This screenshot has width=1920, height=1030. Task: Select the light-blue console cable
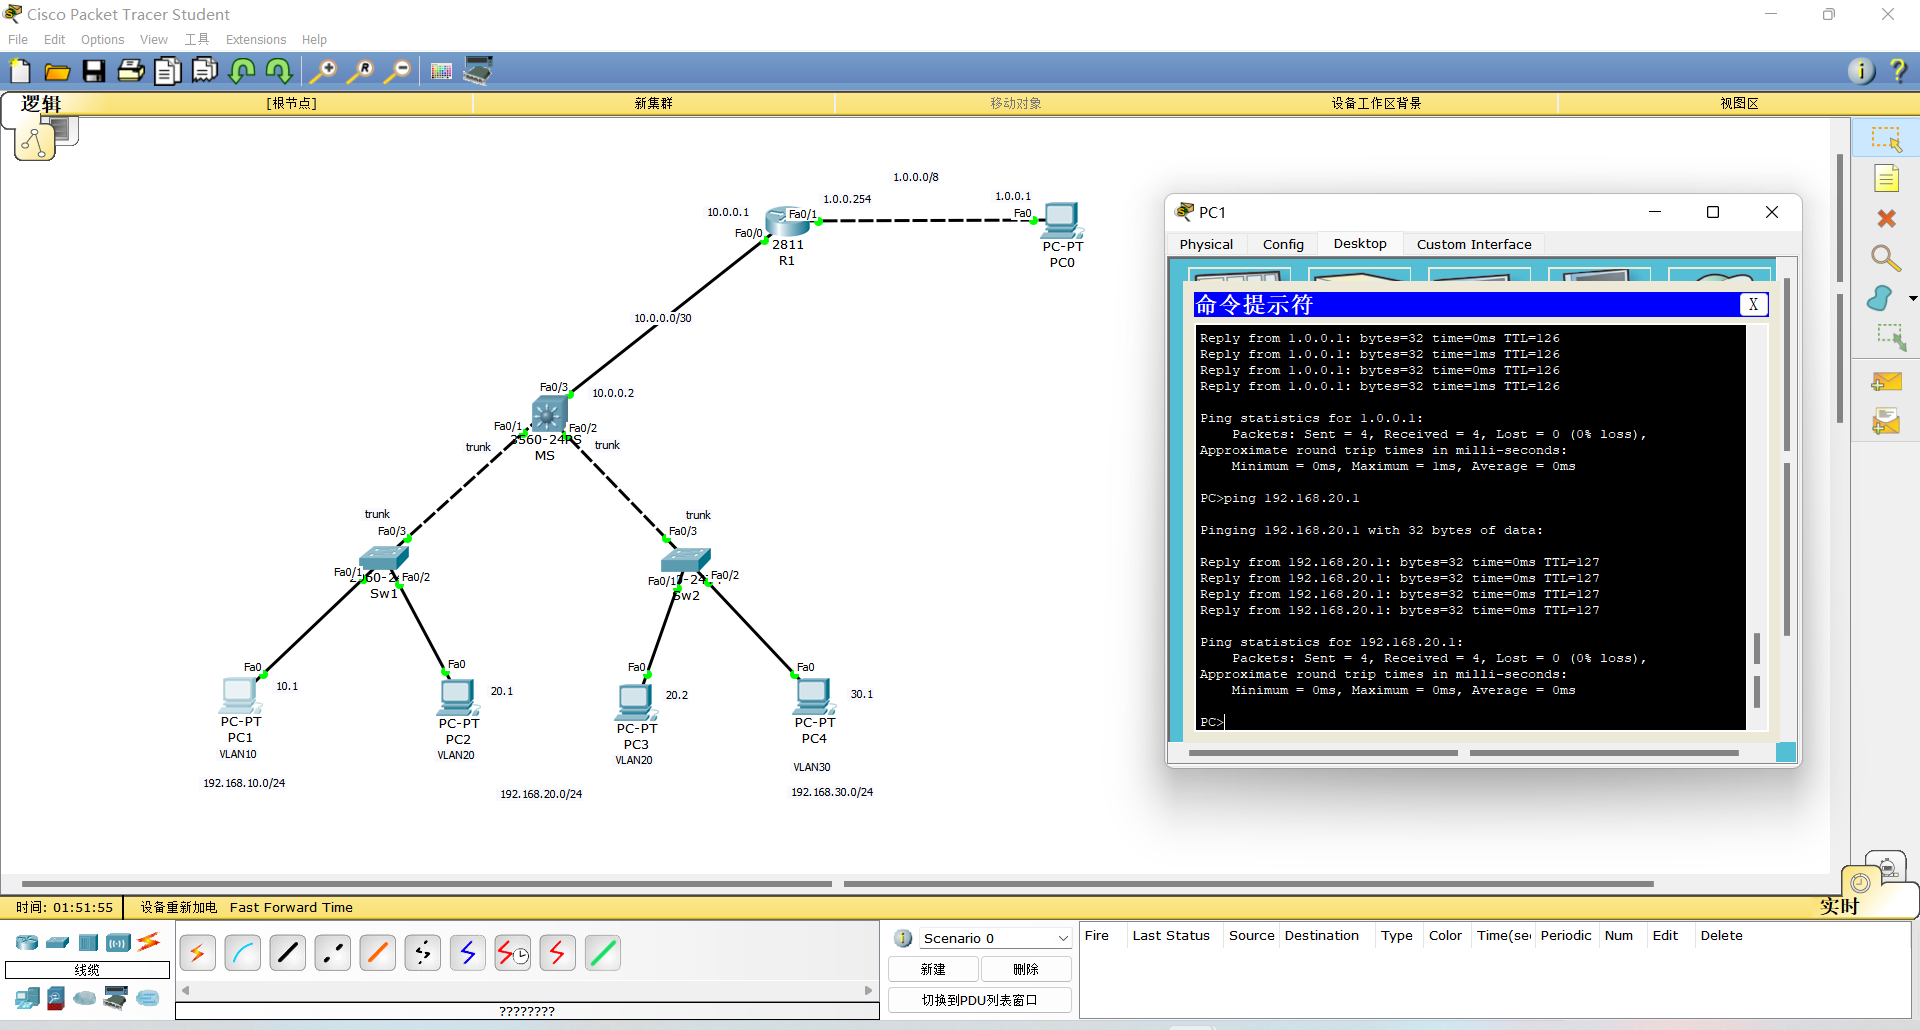pyautogui.click(x=243, y=953)
